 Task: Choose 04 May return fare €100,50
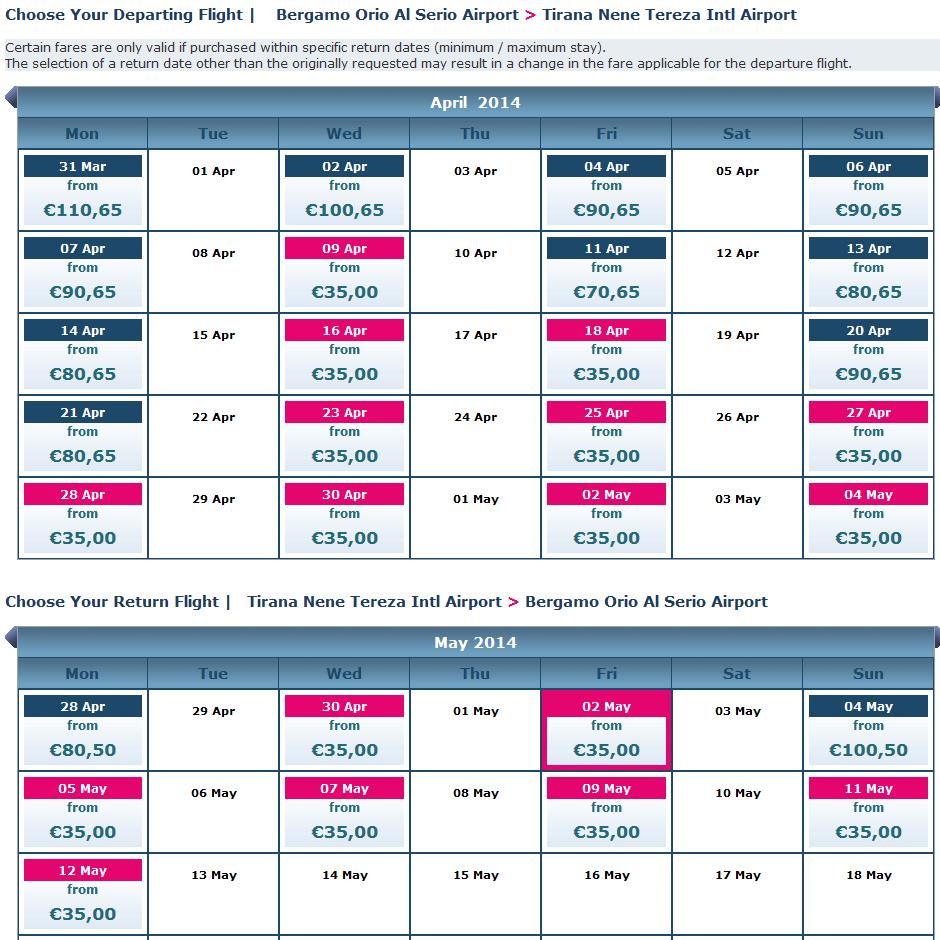coord(868,730)
